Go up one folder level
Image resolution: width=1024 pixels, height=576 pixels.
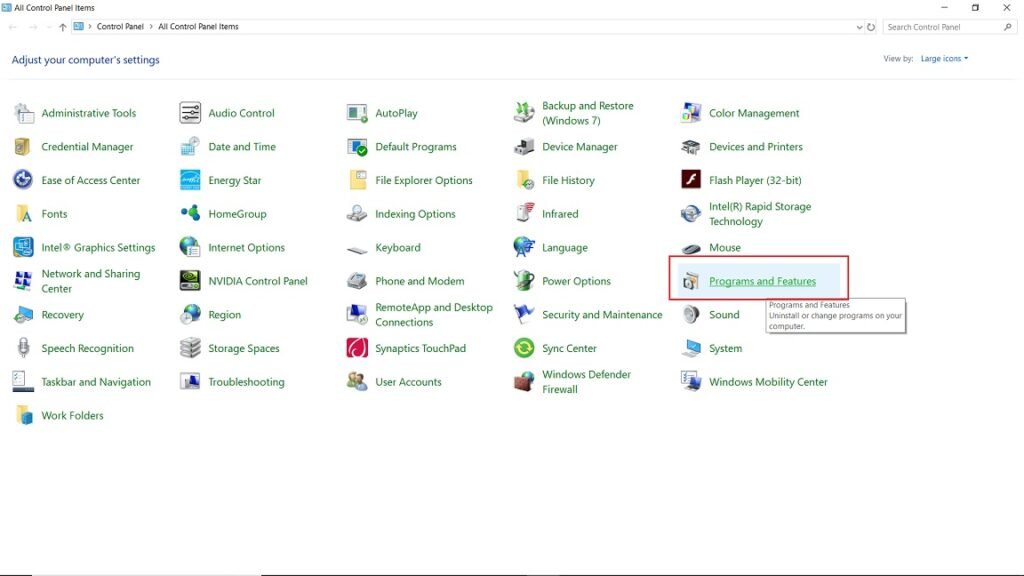[62, 27]
